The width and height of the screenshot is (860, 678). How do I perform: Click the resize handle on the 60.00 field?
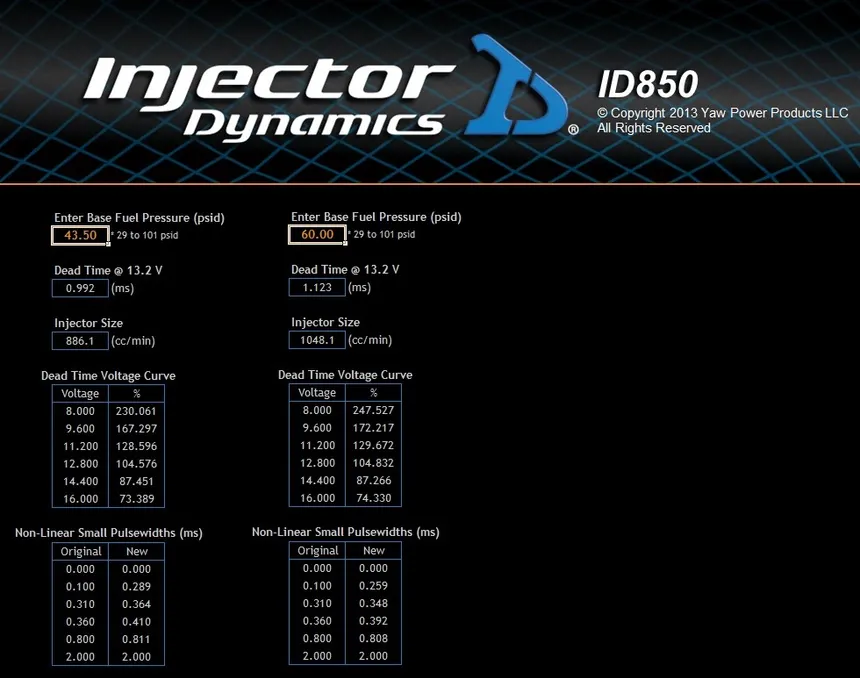tap(345, 242)
